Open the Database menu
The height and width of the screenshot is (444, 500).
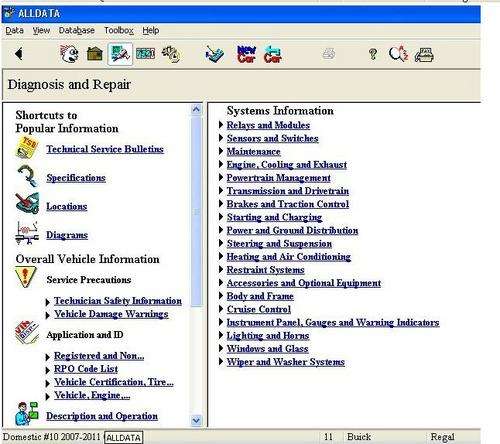click(x=76, y=30)
